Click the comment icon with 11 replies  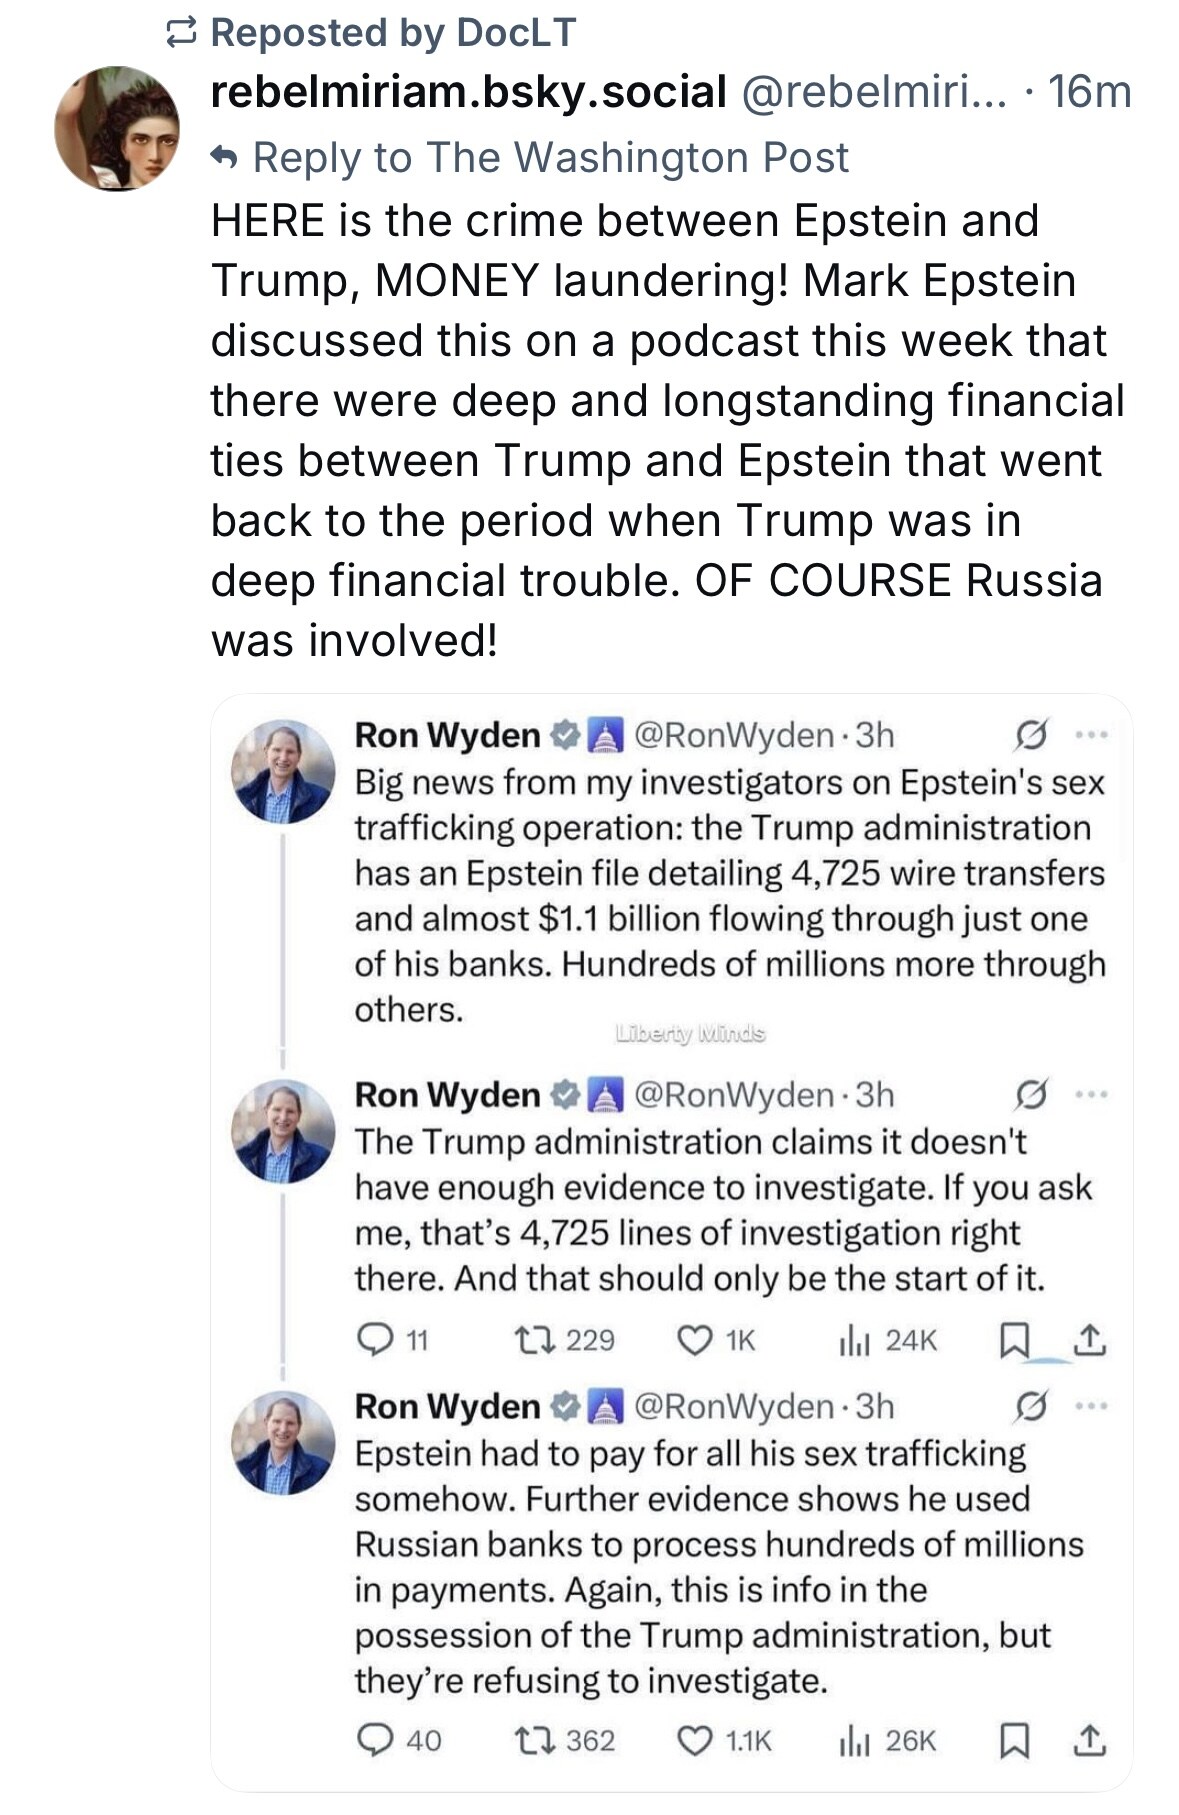point(375,1340)
